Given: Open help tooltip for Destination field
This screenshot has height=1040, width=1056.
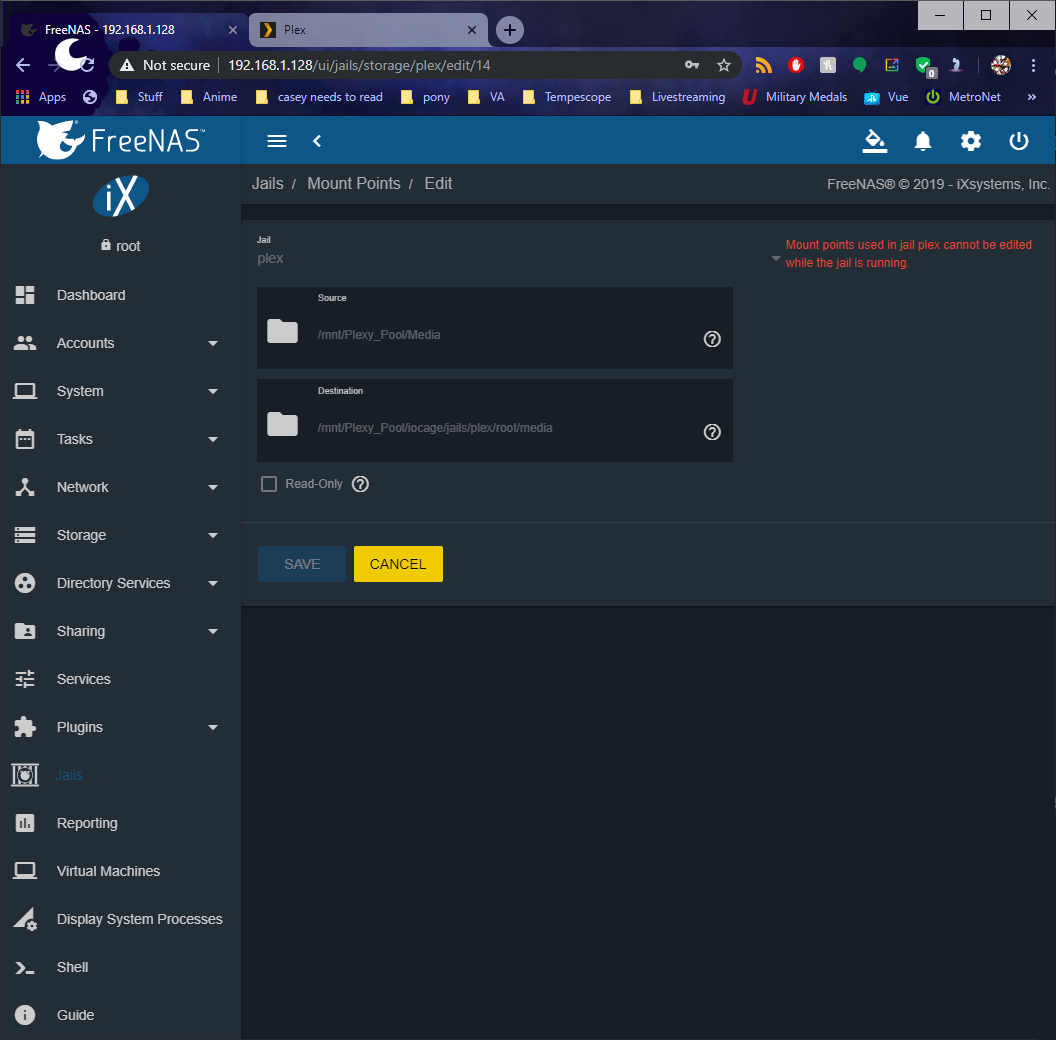Looking at the screenshot, I should [x=712, y=432].
